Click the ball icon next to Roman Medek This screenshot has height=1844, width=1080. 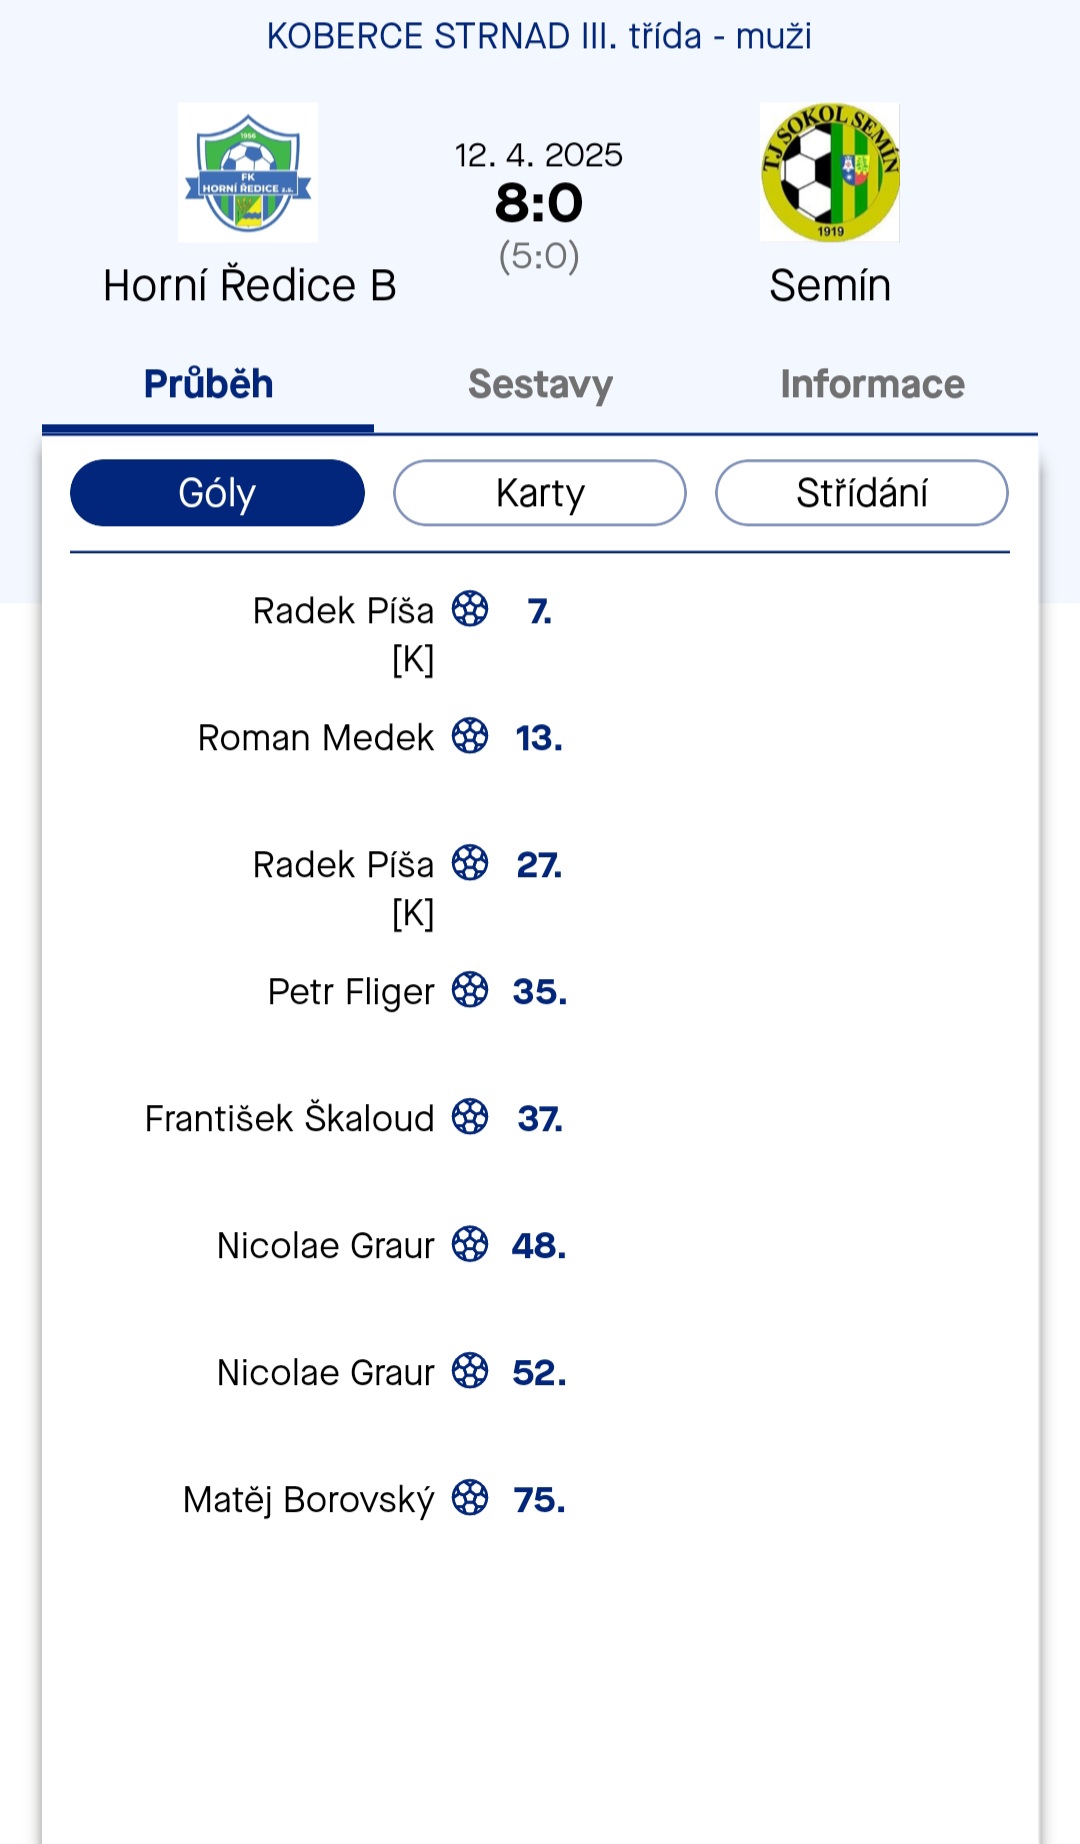[x=470, y=736]
